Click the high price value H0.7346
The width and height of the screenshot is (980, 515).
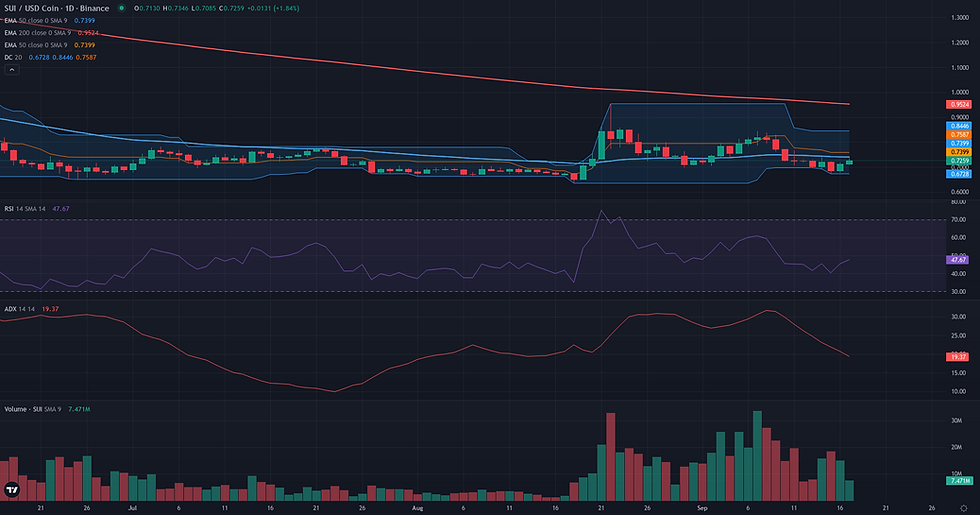click(176, 8)
